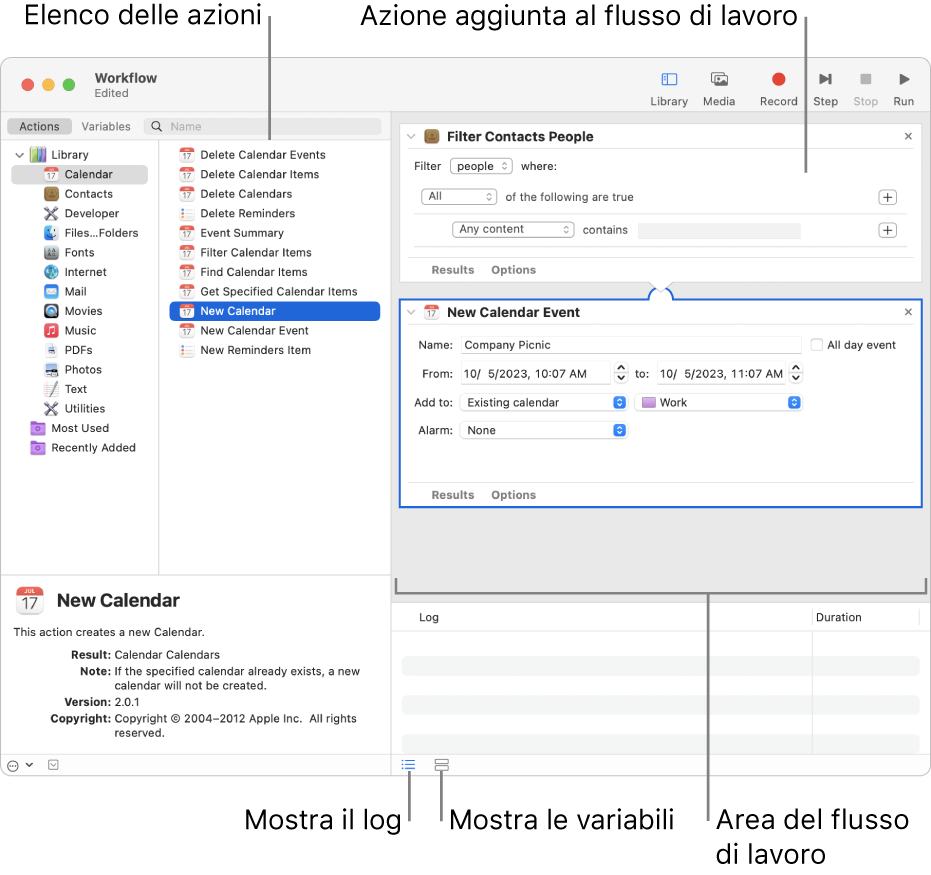Open the Work calendar dropdown
931x875 pixels.
click(x=718, y=403)
